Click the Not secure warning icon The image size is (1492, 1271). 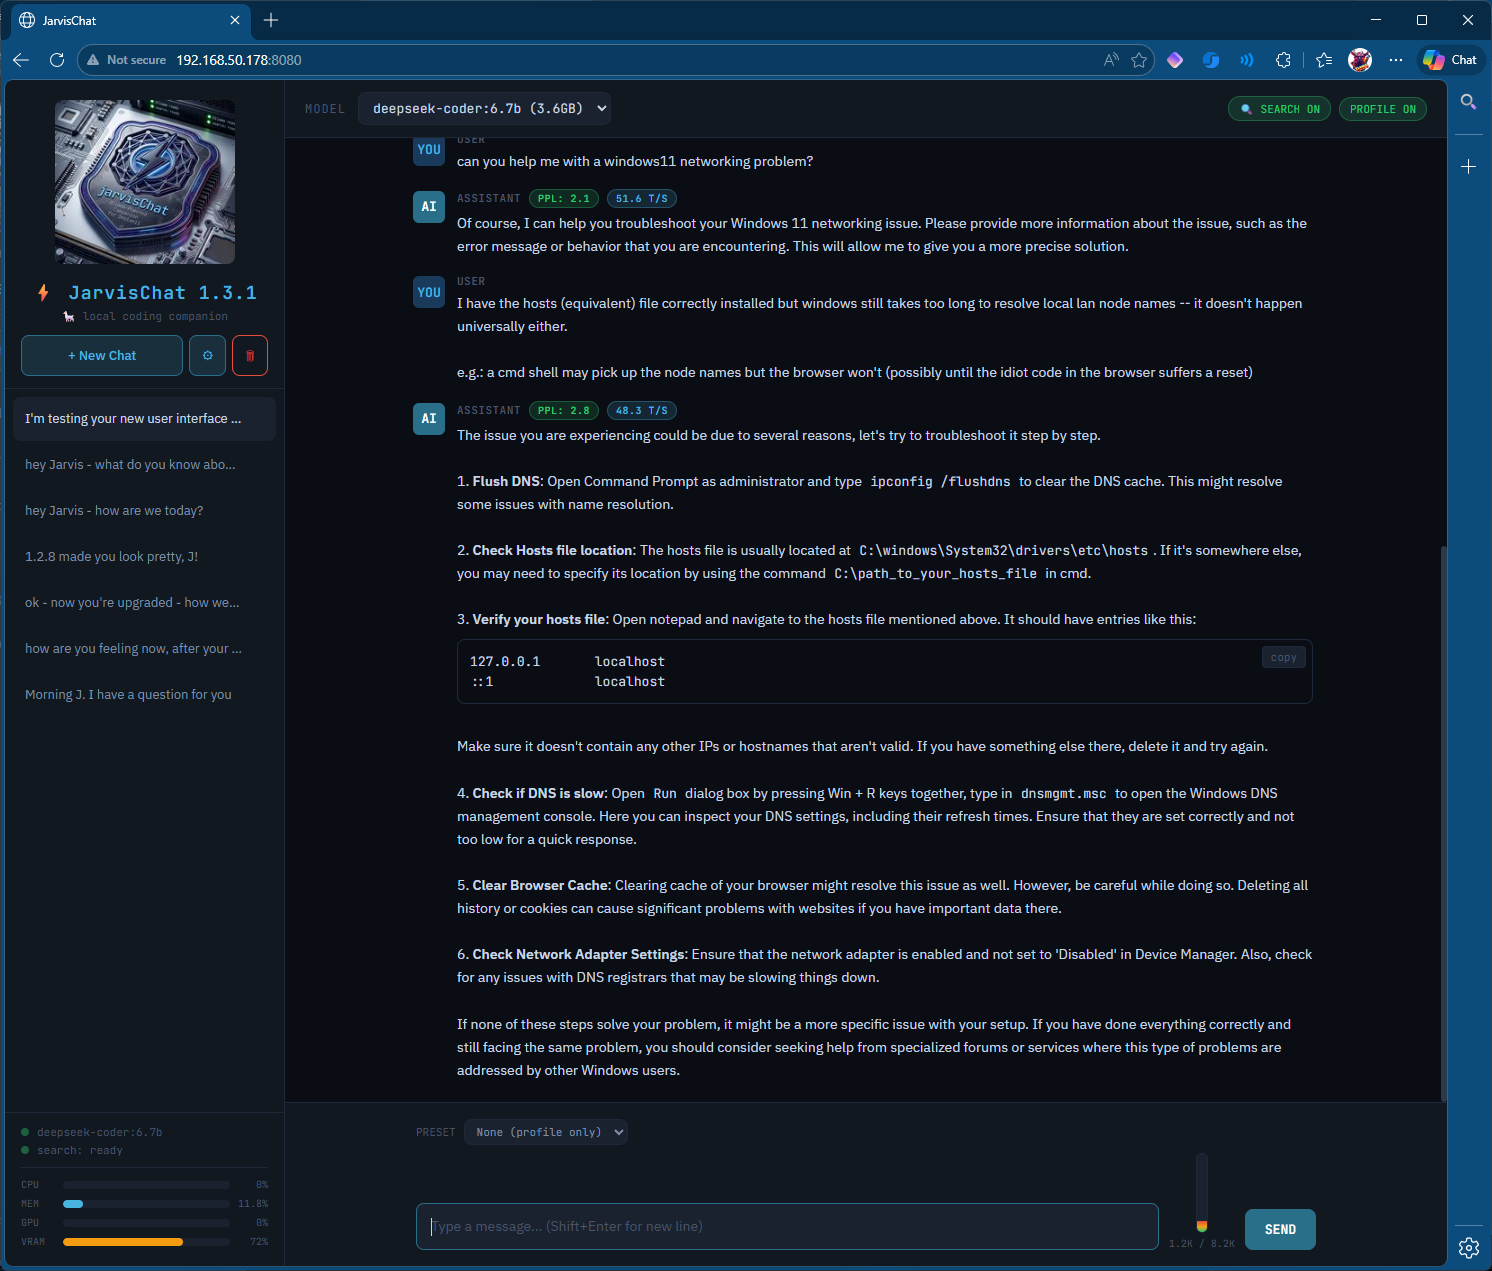coord(93,60)
